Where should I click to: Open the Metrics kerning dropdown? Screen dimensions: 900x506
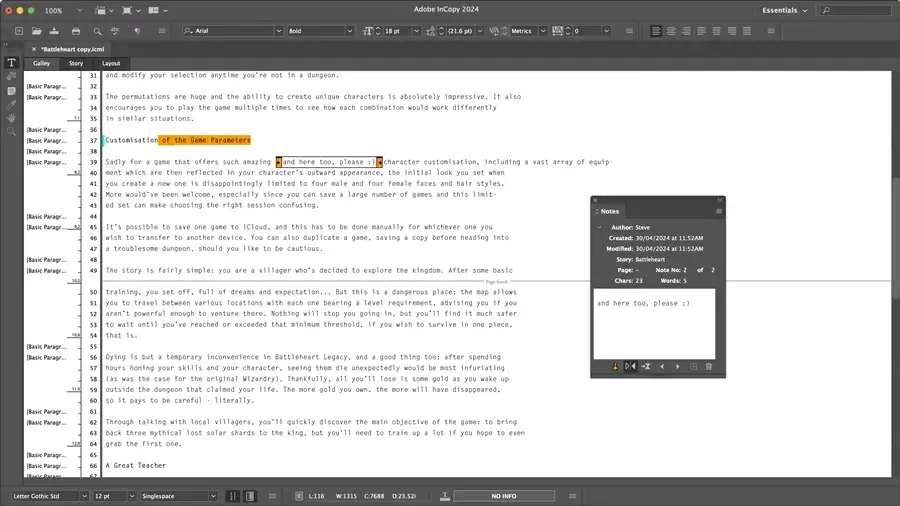click(542, 31)
